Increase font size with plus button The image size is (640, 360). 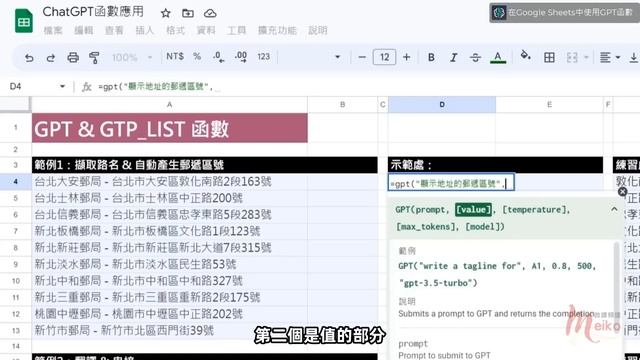407,57
